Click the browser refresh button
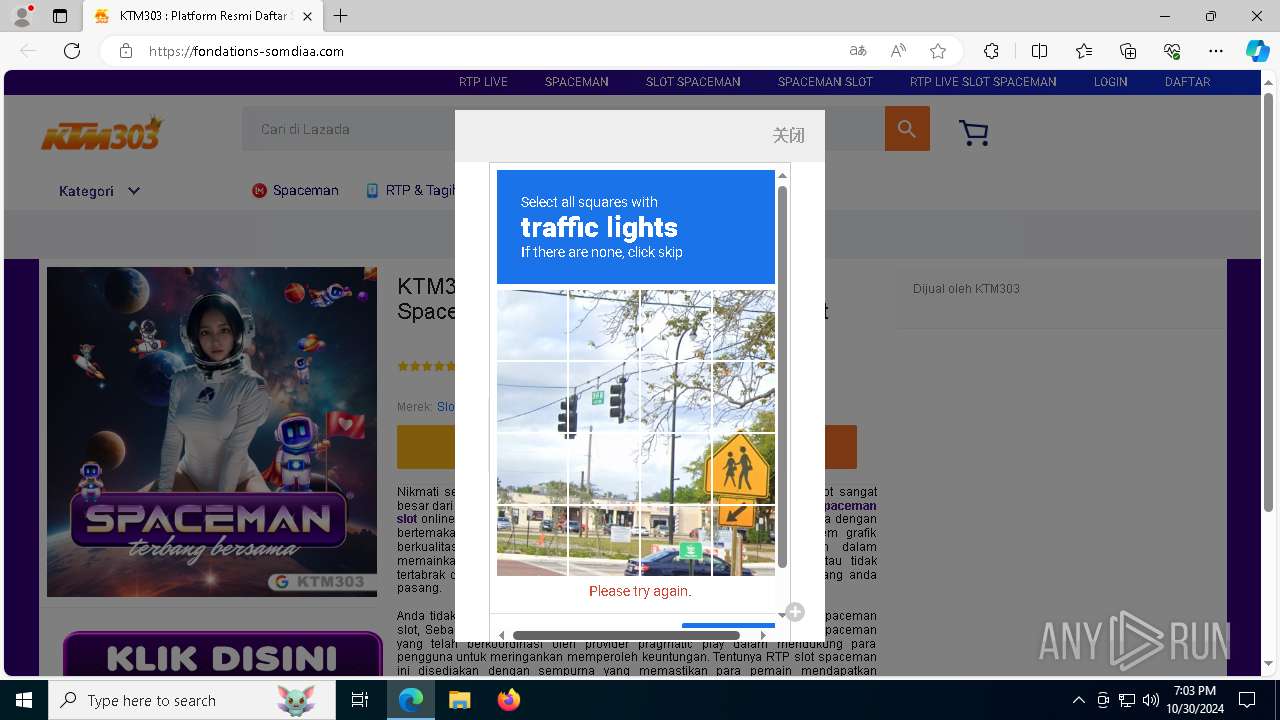Image resolution: width=1280 pixels, height=720 pixels. 72,51
